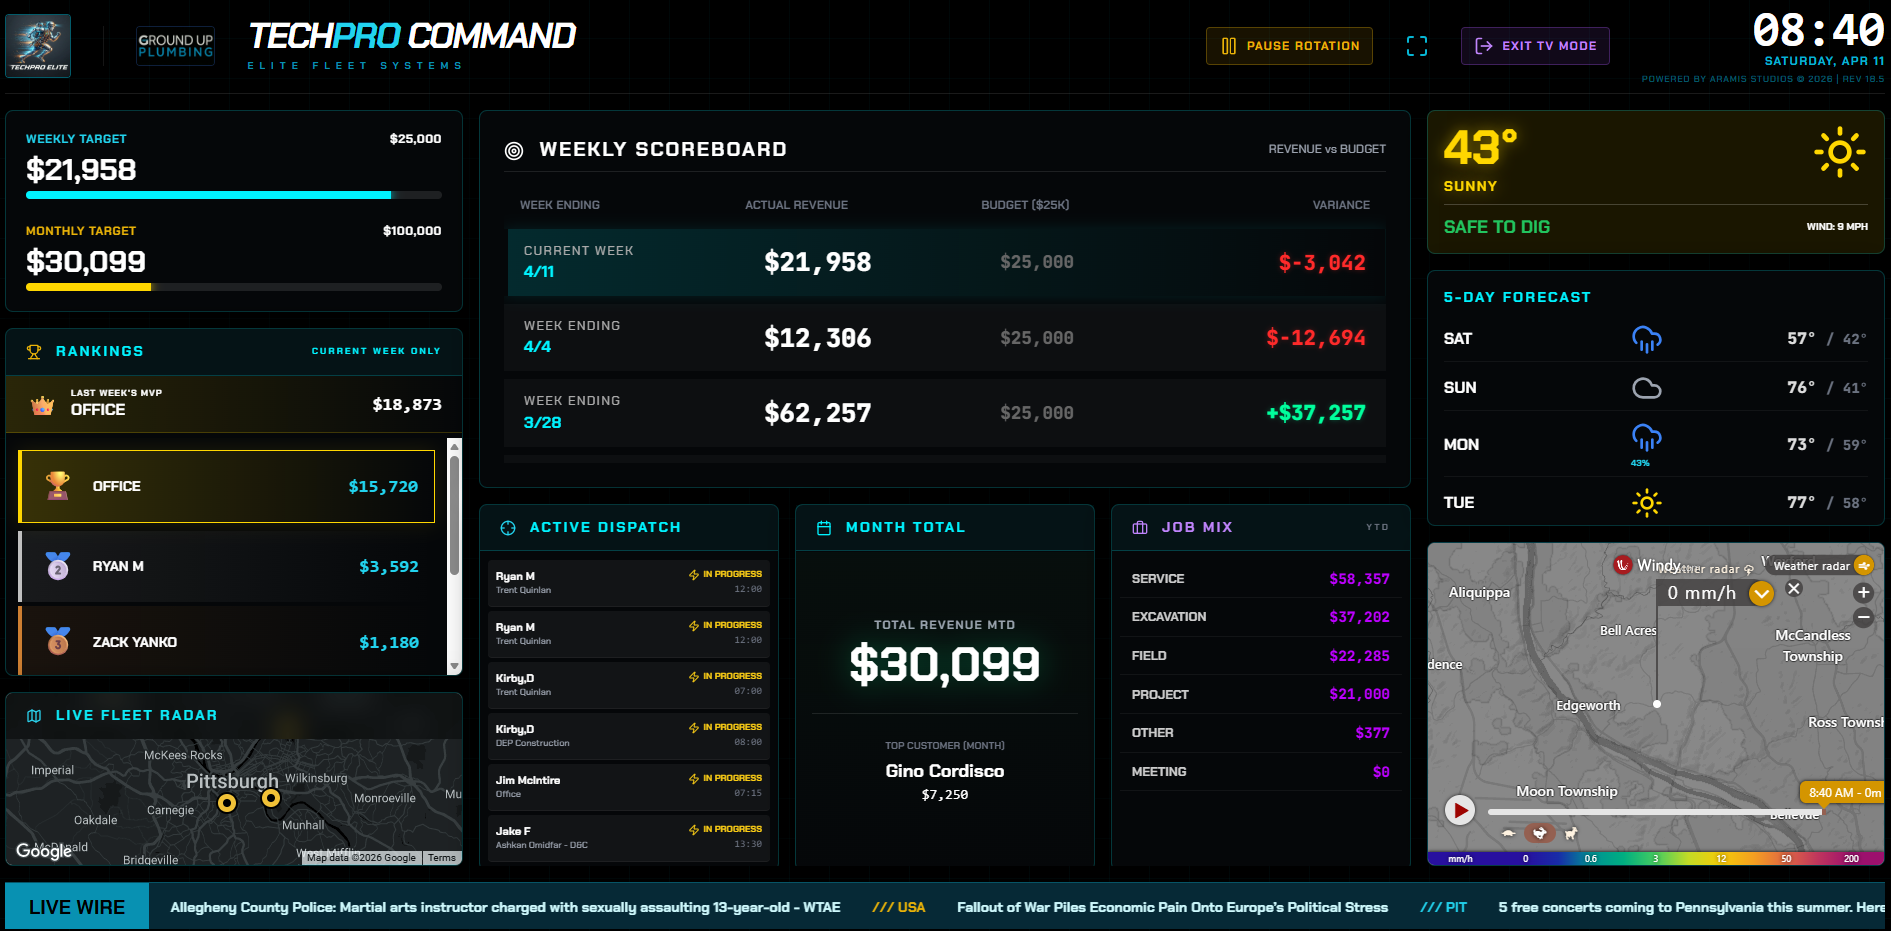Viewport: 1891px width, 931px height.
Task: Open the Terms link on the fleet map
Action: pos(441,857)
